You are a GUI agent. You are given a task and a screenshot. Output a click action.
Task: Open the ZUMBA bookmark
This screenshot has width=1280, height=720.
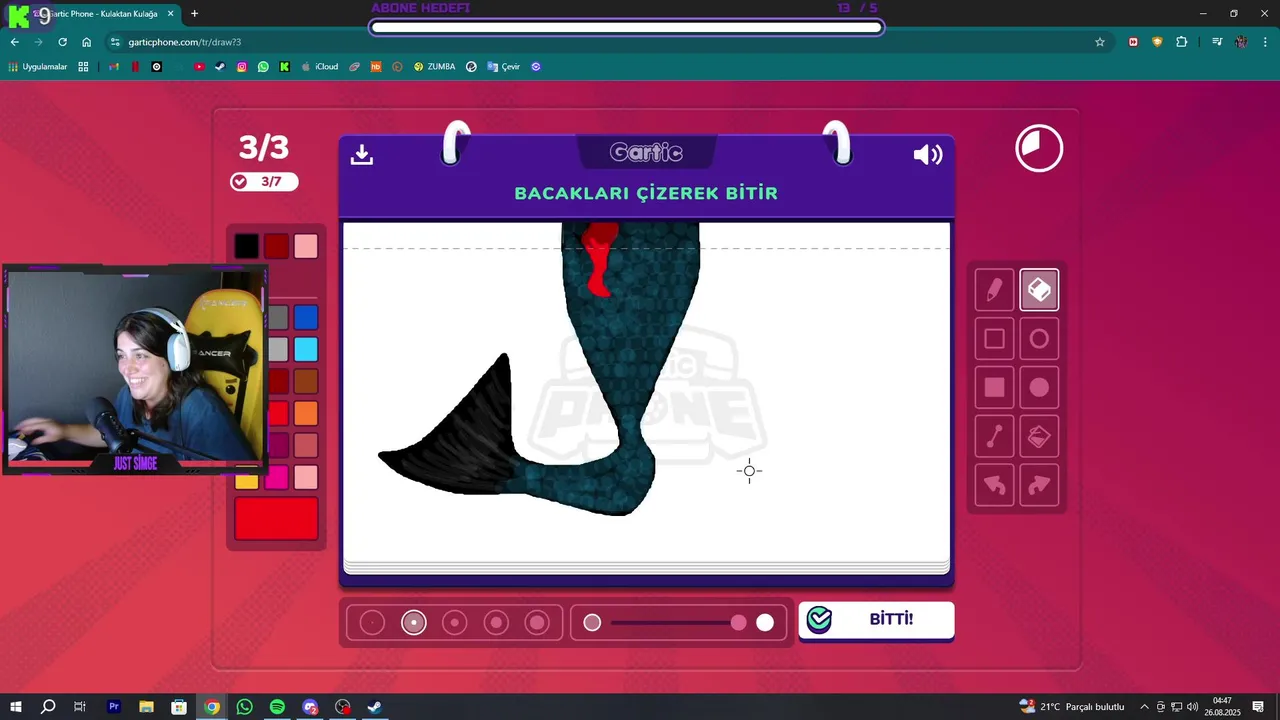tap(434, 67)
